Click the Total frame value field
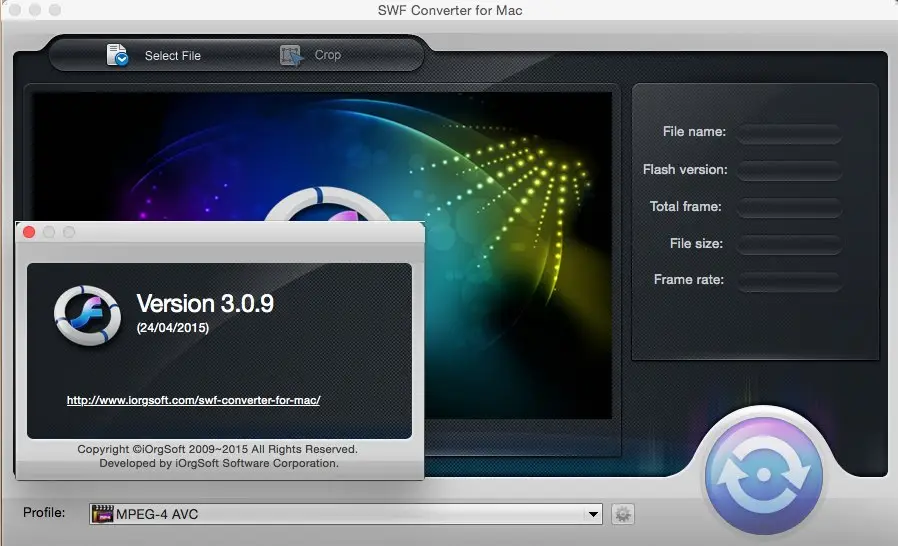The image size is (898, 546). (x=789, y=207)
